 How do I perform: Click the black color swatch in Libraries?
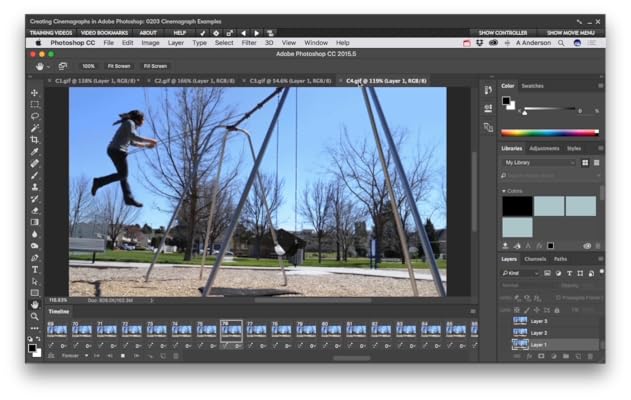(x=517, y=205)
